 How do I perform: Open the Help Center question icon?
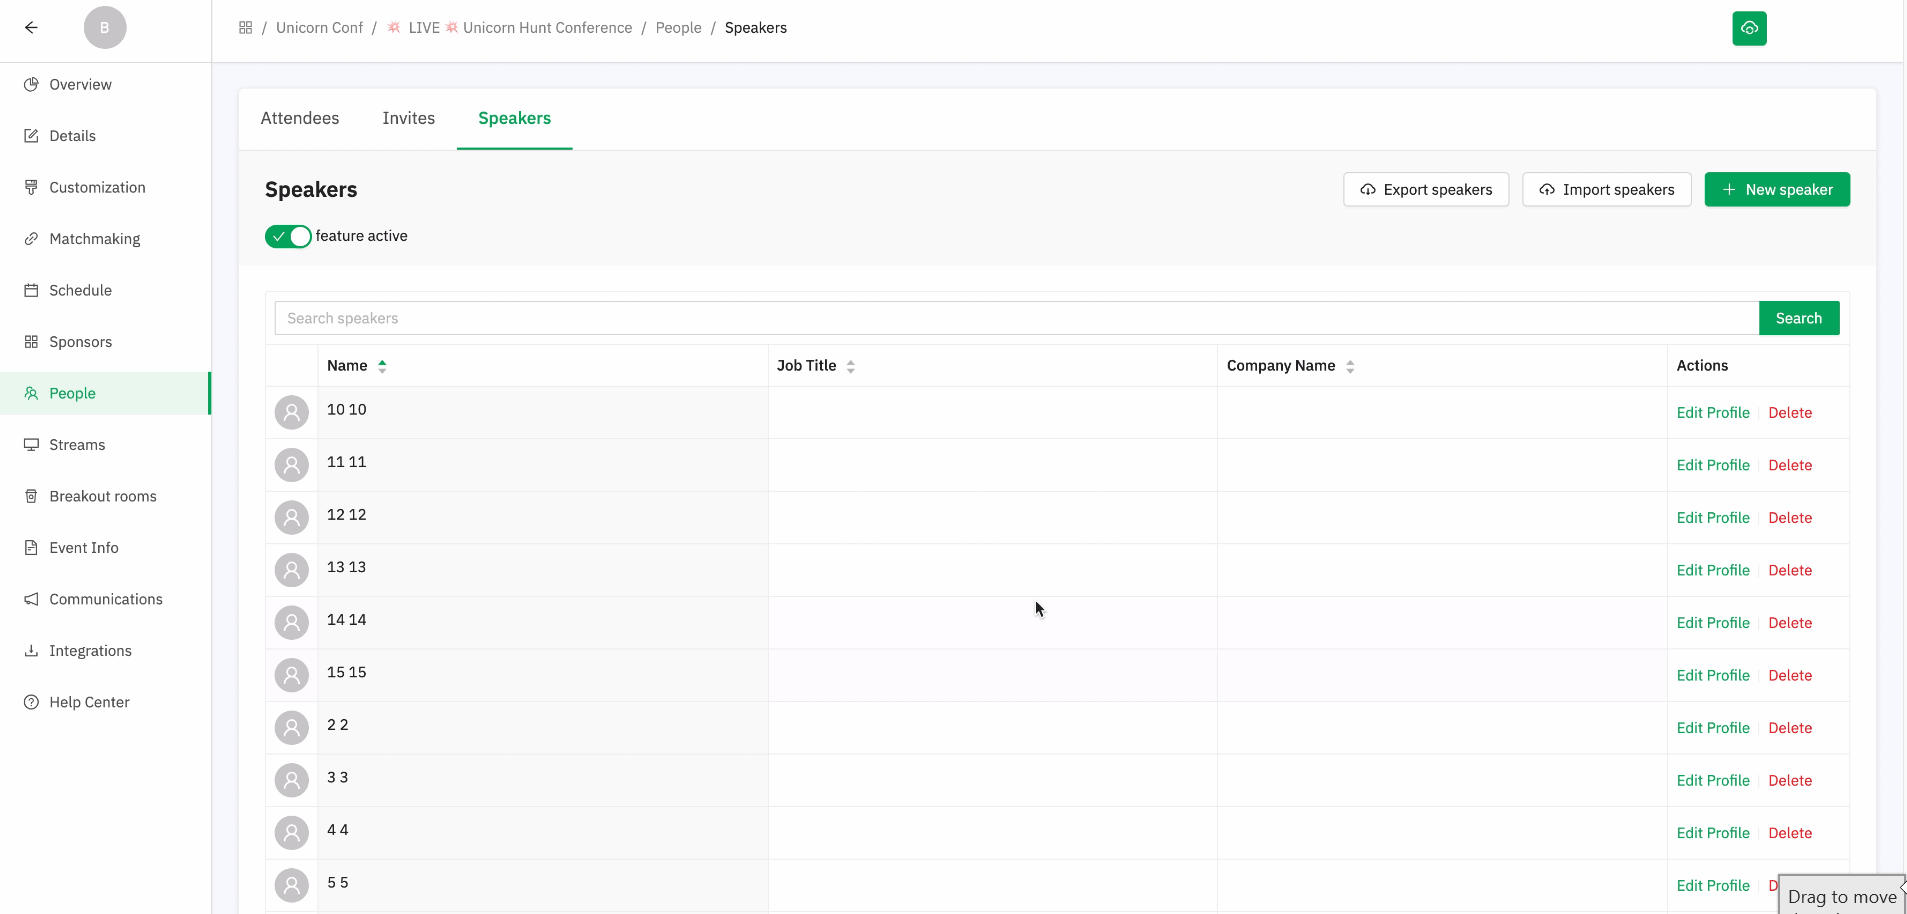click(31, 702)
